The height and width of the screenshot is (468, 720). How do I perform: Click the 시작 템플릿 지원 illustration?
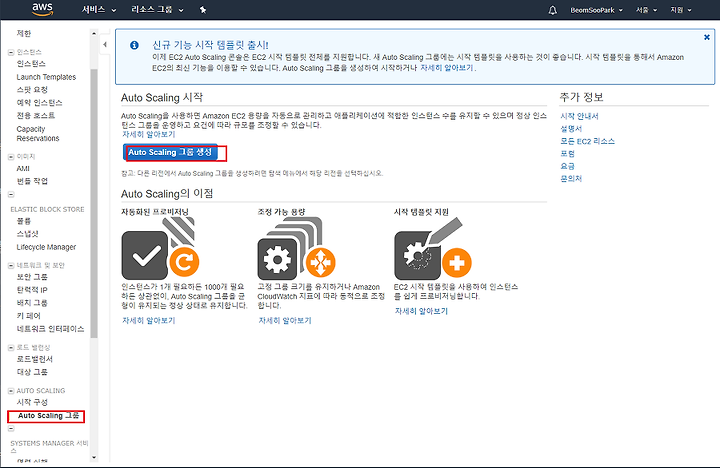(x=433, y=248)
